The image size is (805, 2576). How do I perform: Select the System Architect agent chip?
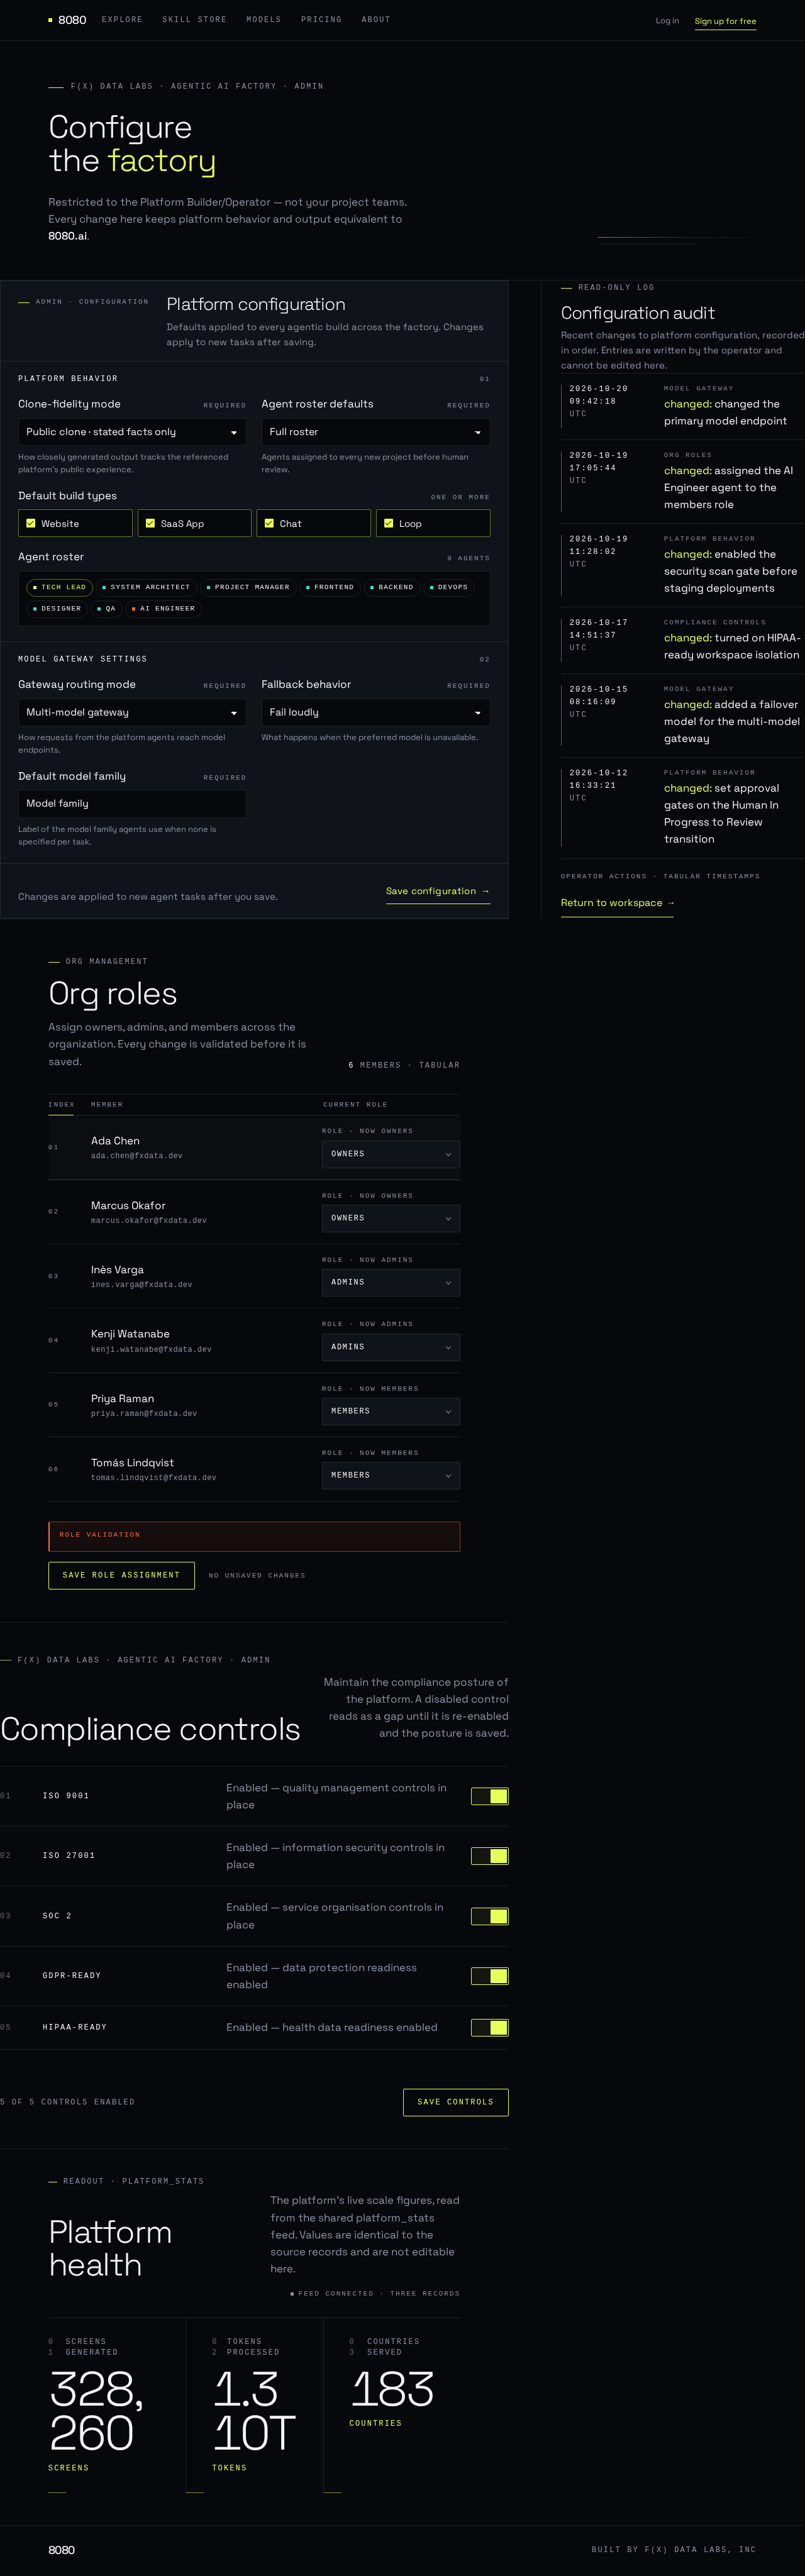coord(146,587)
